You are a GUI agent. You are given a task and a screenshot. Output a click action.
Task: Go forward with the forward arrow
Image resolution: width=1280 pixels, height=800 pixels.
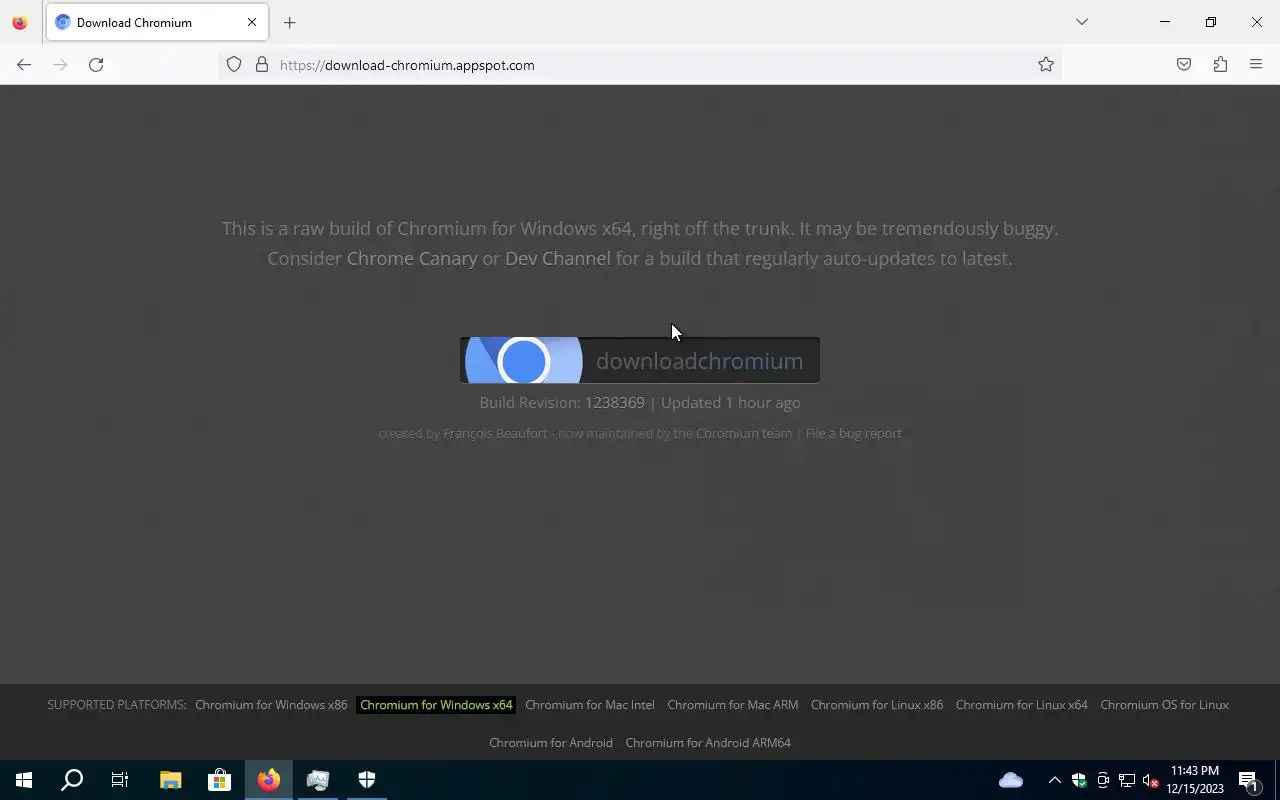(60, 65)
